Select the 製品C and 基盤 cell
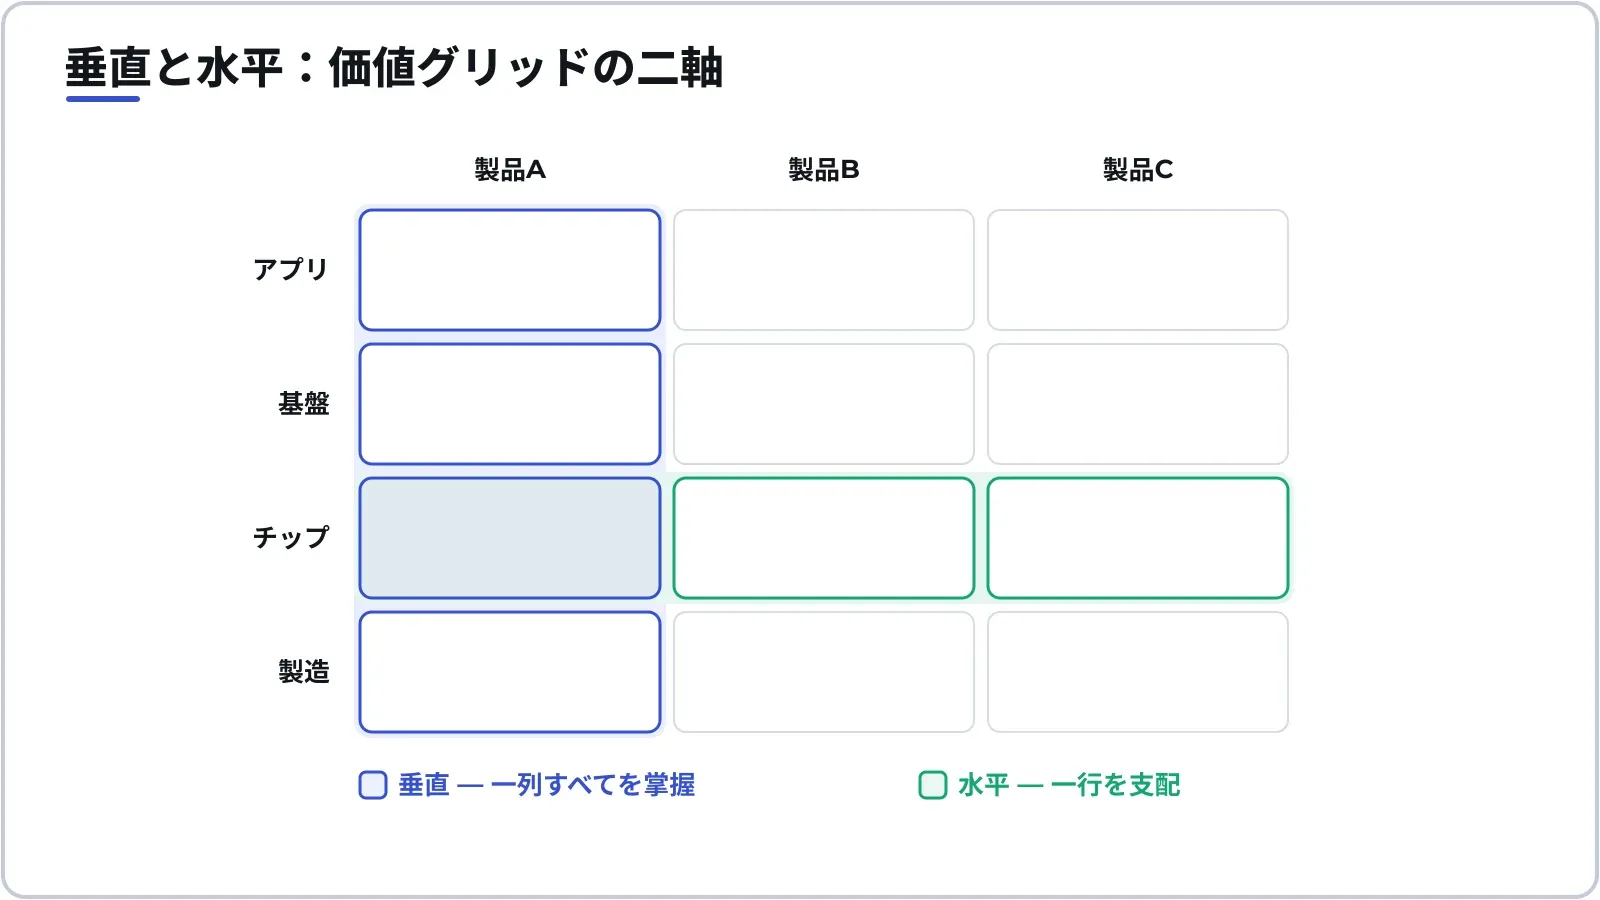Screen dimensions: 1600x900 [x=1138, y=404]
